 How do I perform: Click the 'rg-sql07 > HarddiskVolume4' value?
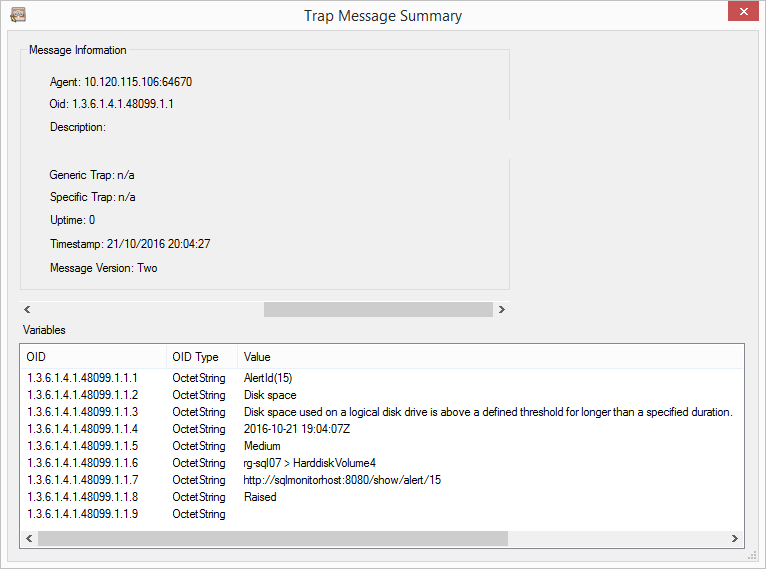[x=310, y=463]
